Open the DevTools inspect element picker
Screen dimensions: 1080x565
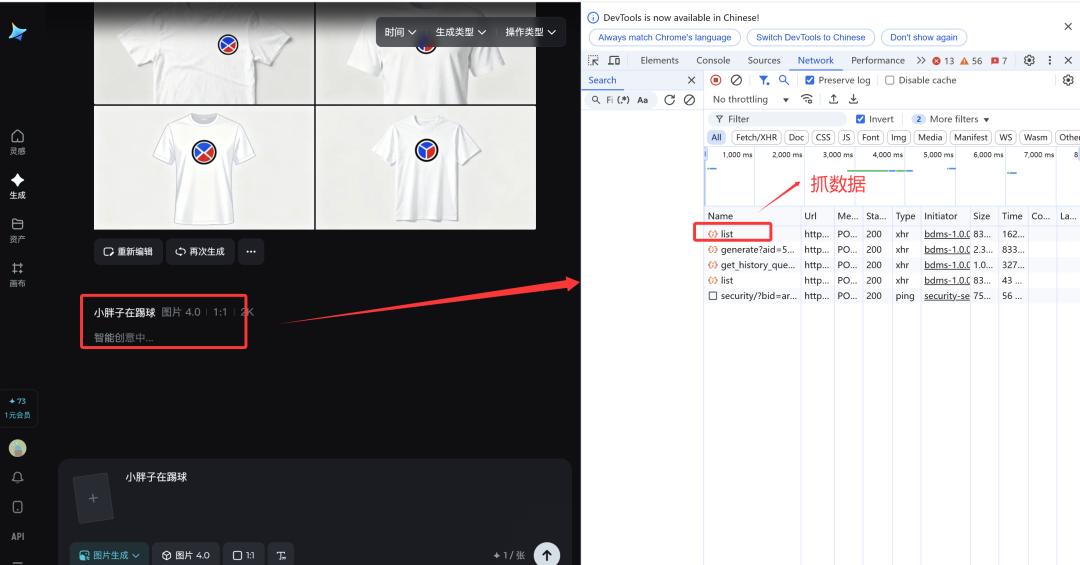click(x=594, y=61)
